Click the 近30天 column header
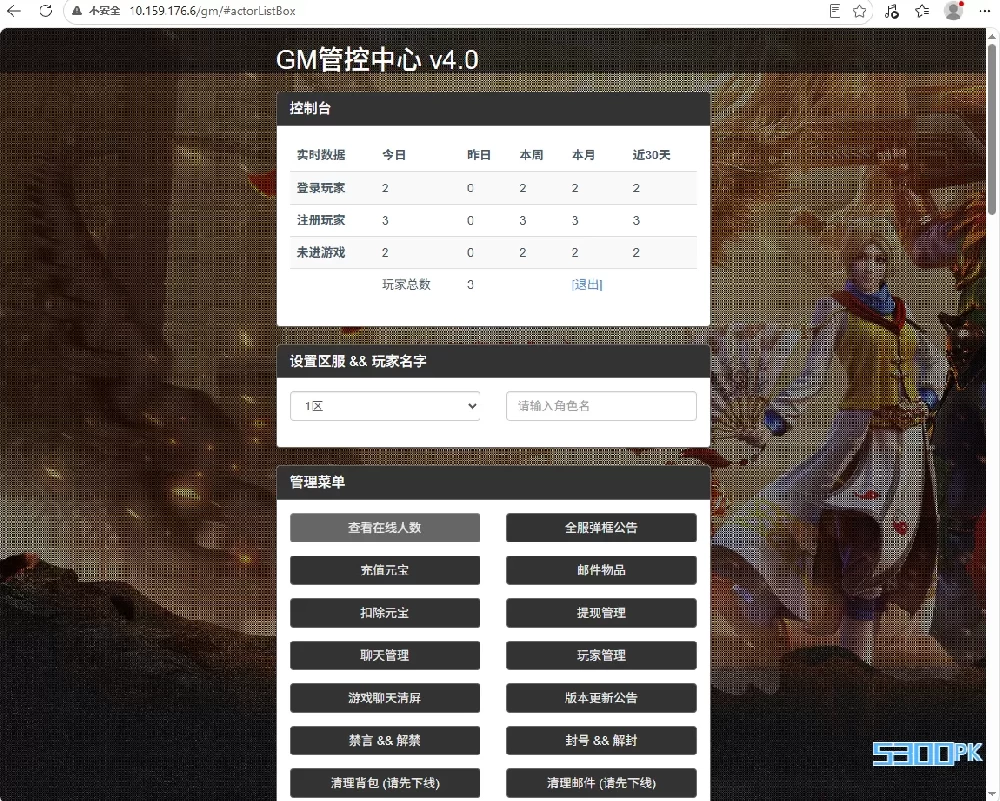Image resolution: width=1000 pixels, height=801 pixels. (x=651, y=155)
